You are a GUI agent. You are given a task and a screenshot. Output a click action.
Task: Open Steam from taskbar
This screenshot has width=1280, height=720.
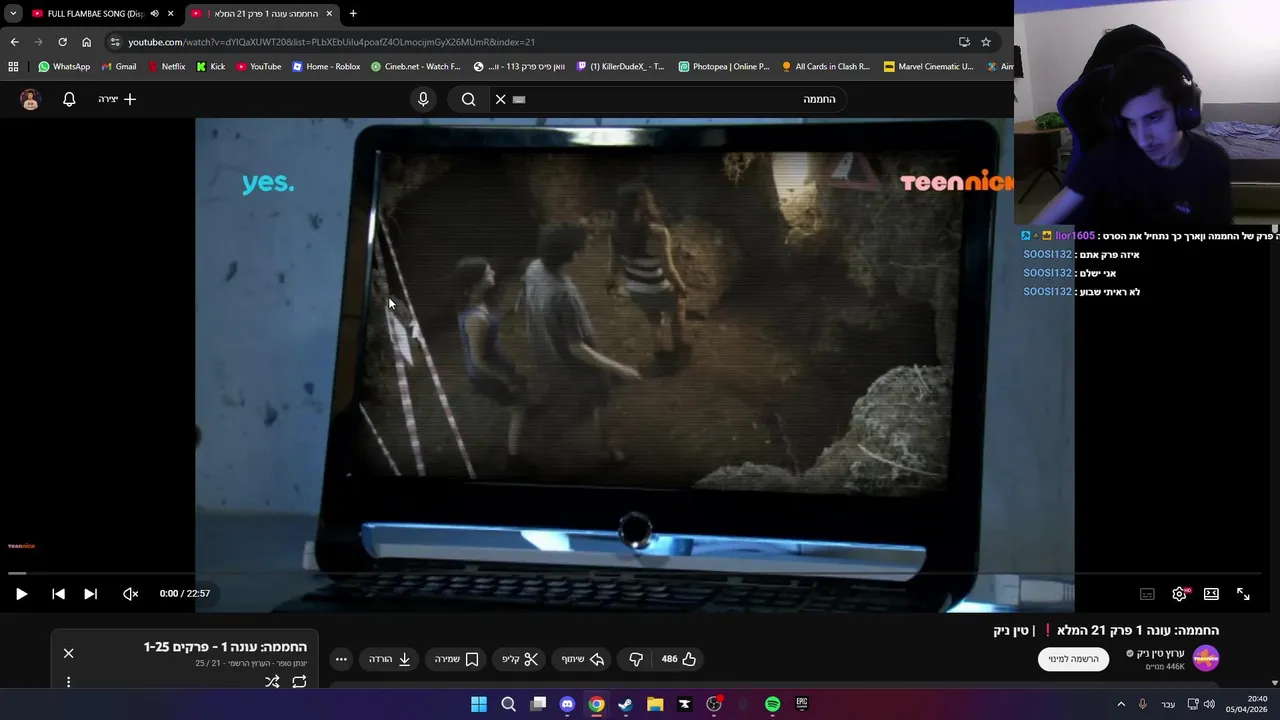[x=626, y=704]
